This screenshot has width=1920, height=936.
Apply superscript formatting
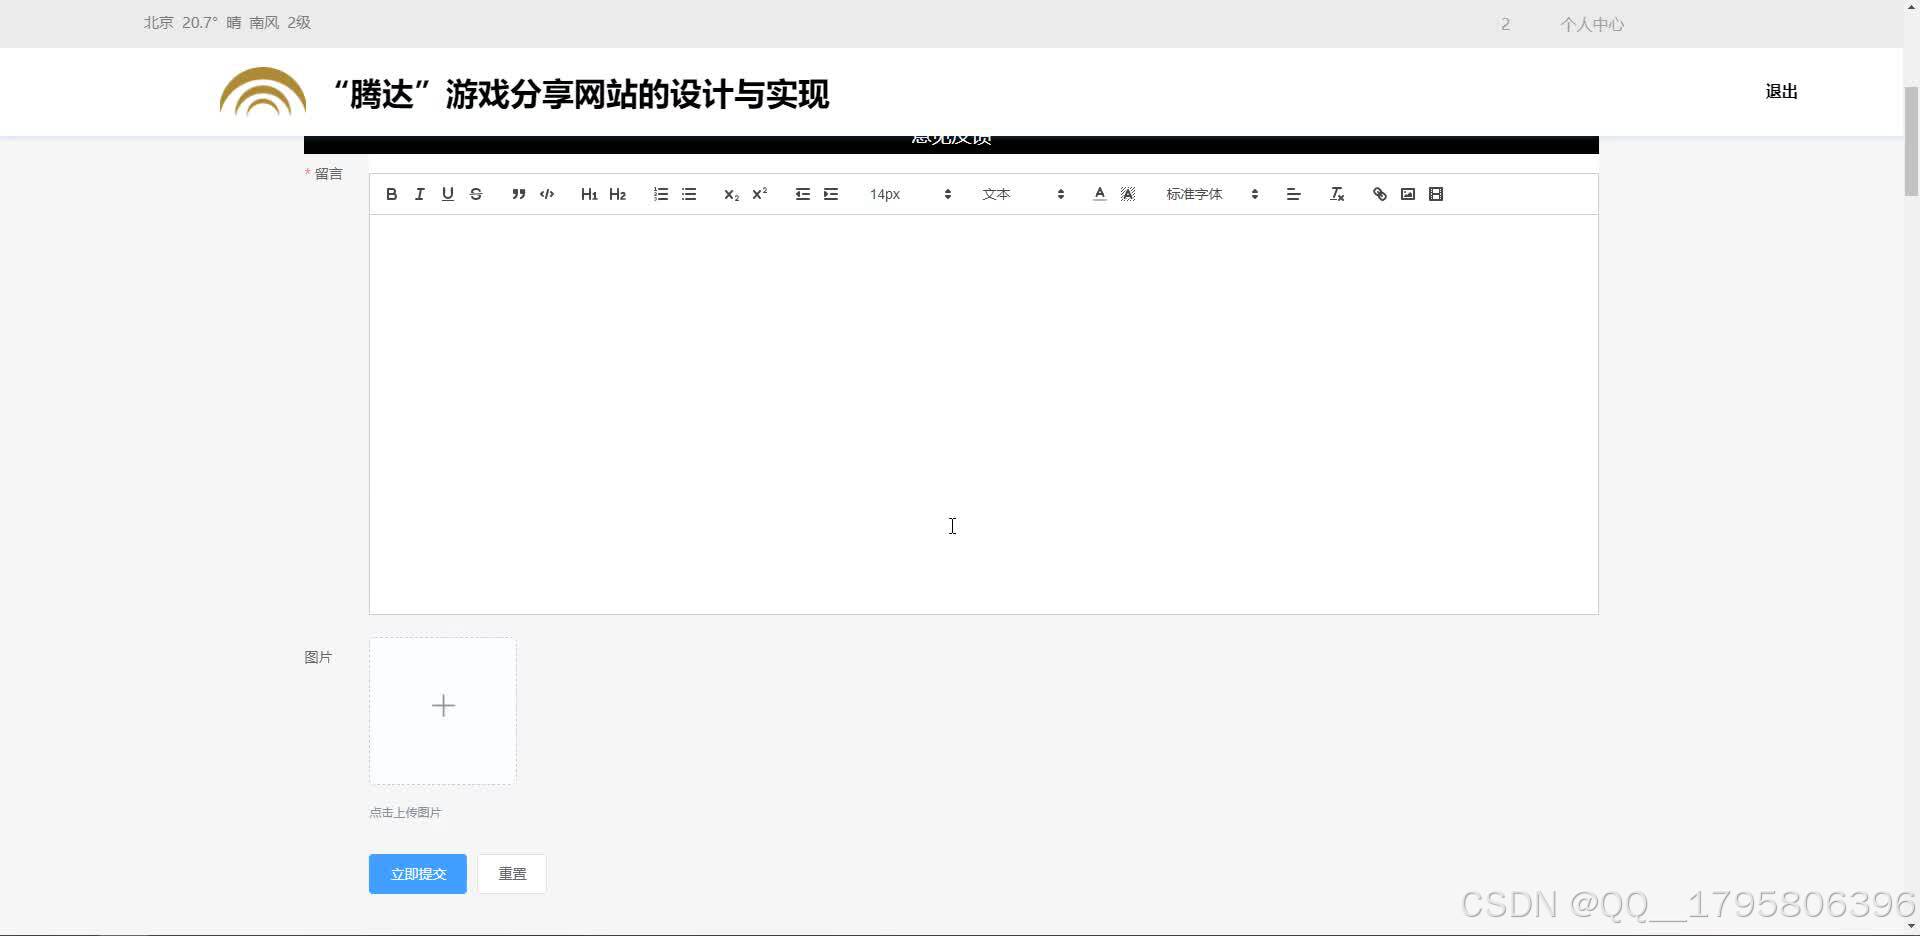click(759, 194)
